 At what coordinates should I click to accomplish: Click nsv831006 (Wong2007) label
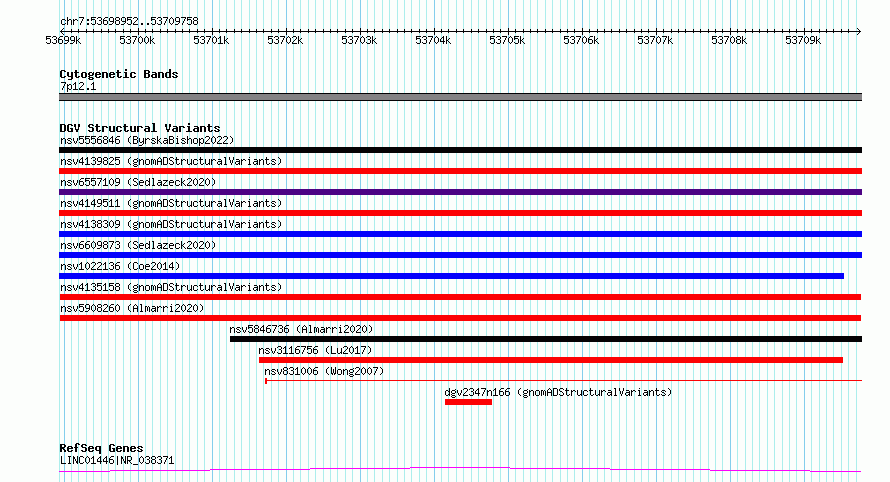[324, 371]
